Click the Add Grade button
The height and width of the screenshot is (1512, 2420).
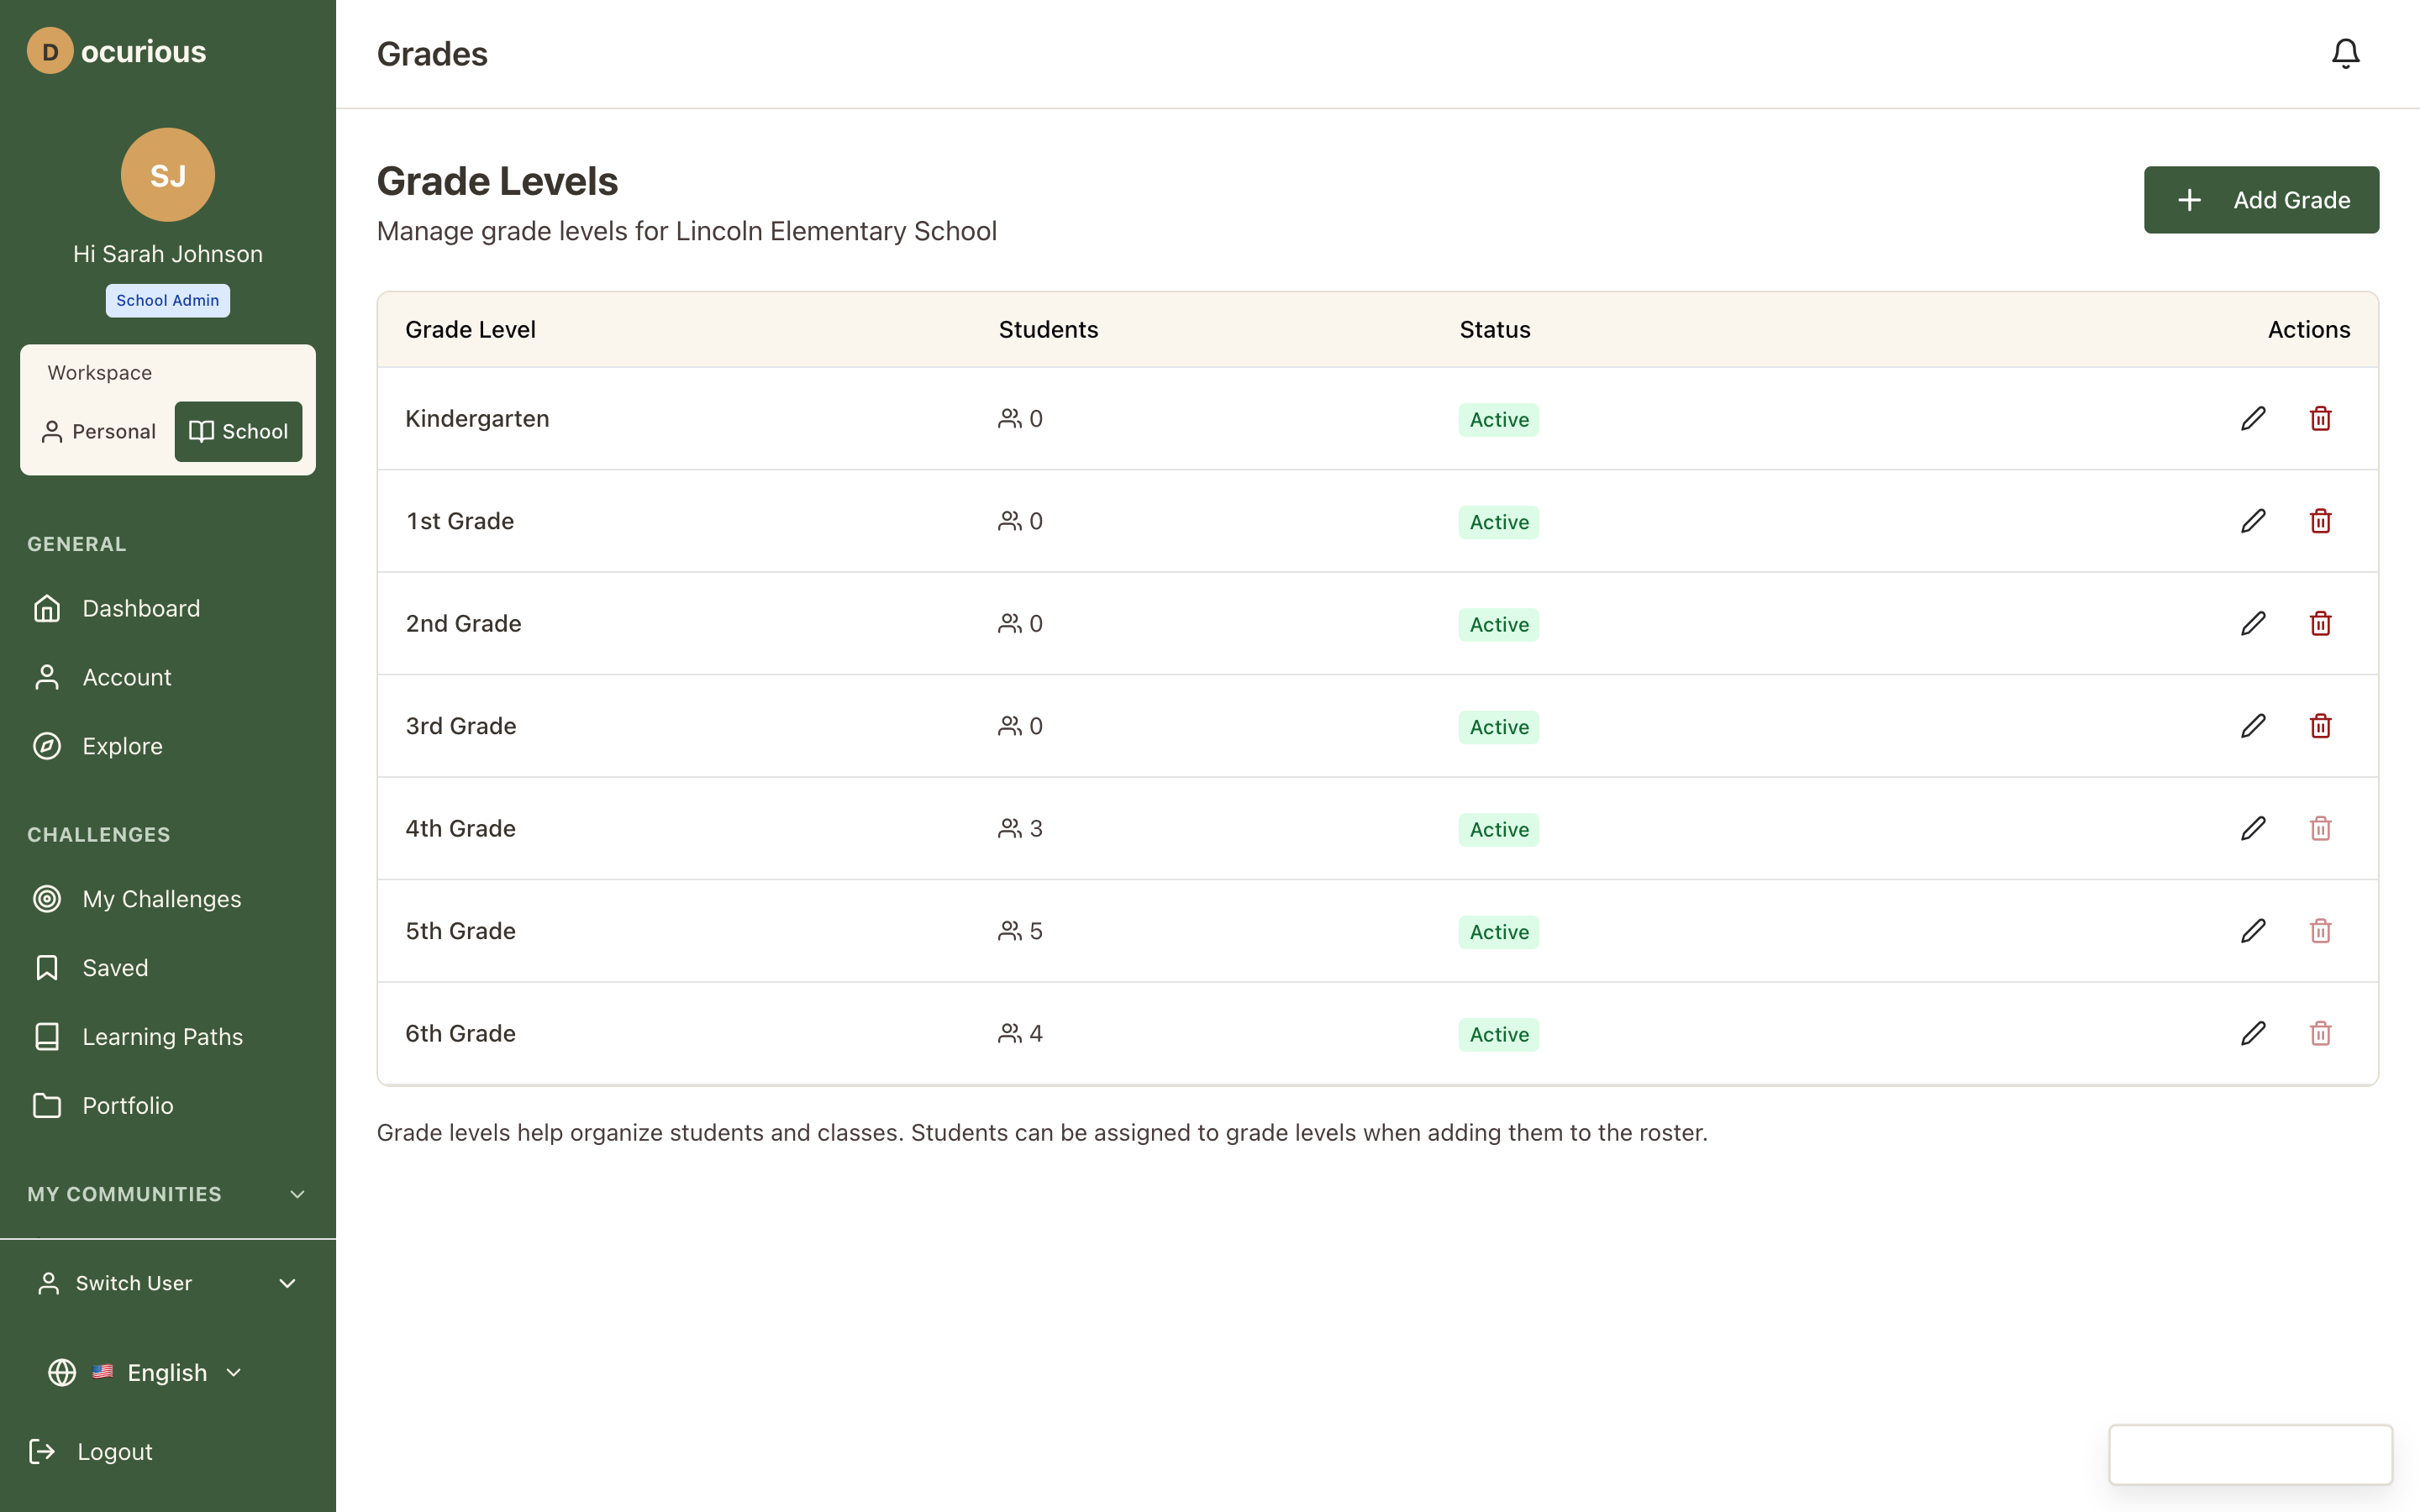[2261, 199]
